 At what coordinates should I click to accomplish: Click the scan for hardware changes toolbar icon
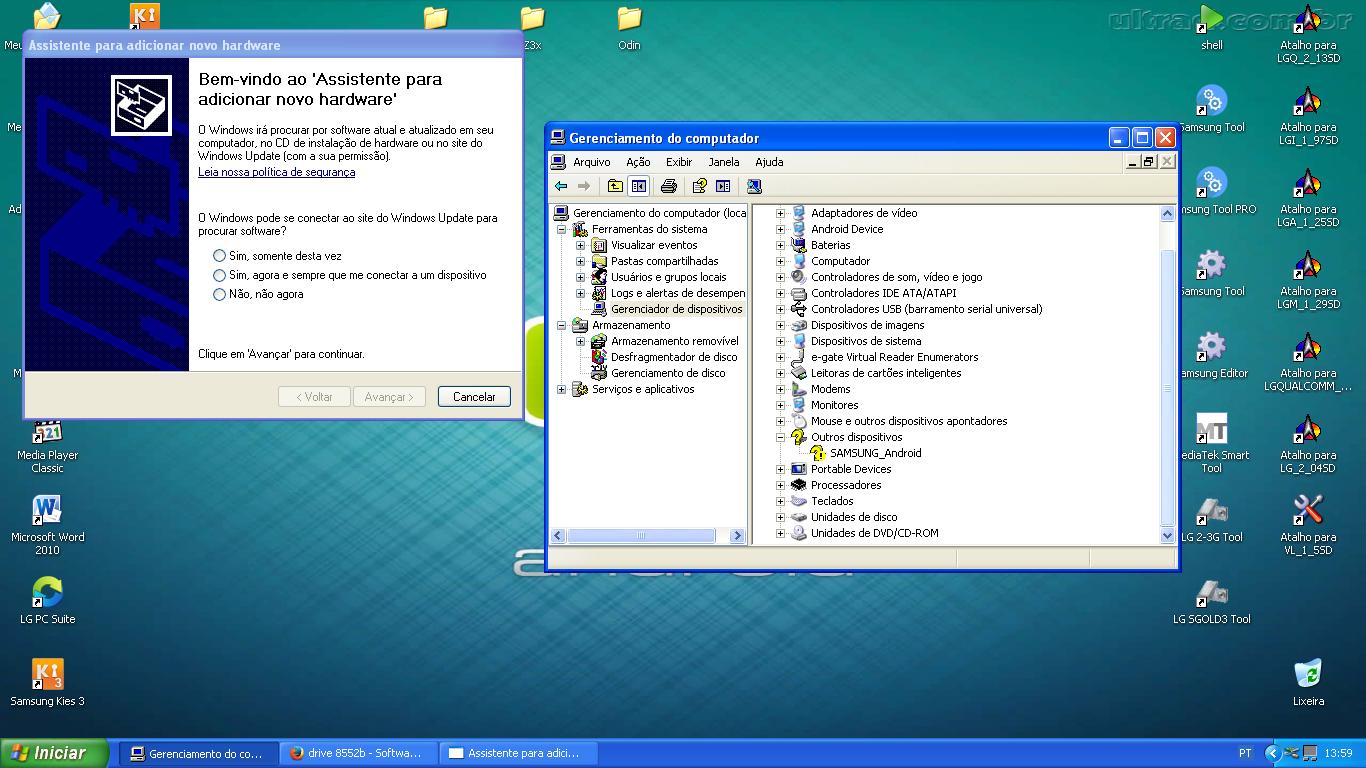(754, 186)
